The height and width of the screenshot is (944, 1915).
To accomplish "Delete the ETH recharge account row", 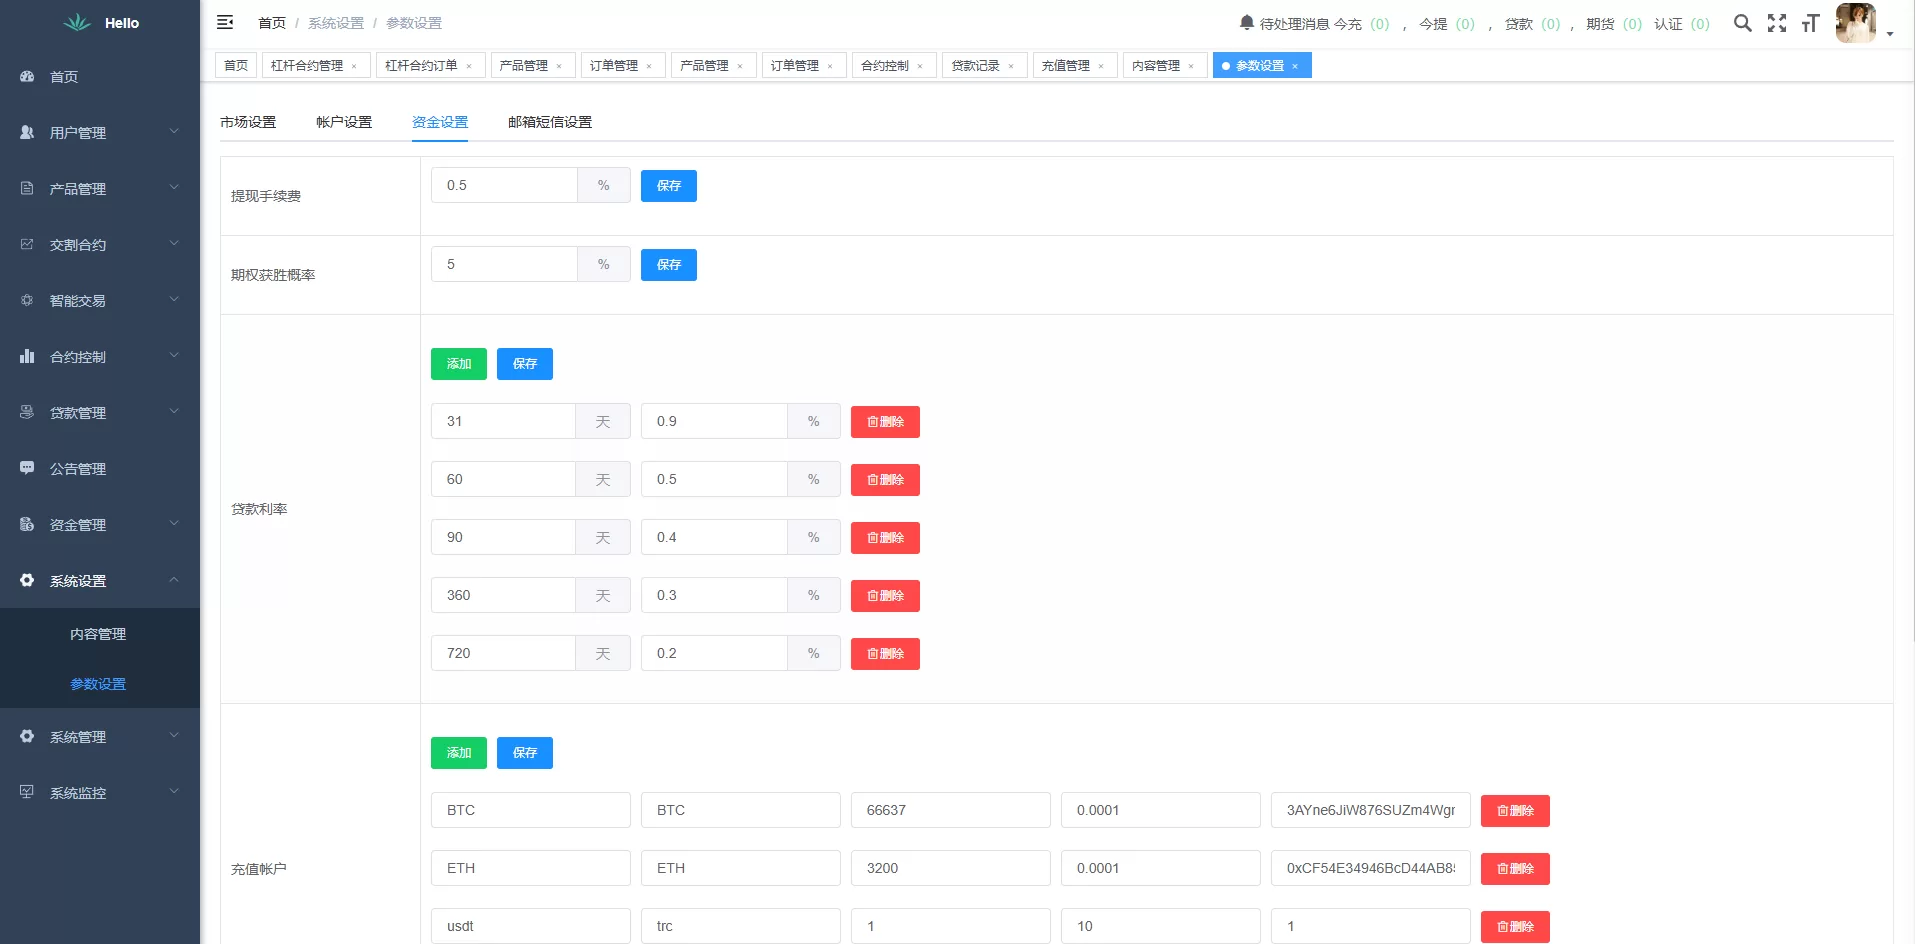I will pyautogui.click(x=1515, y=869).
